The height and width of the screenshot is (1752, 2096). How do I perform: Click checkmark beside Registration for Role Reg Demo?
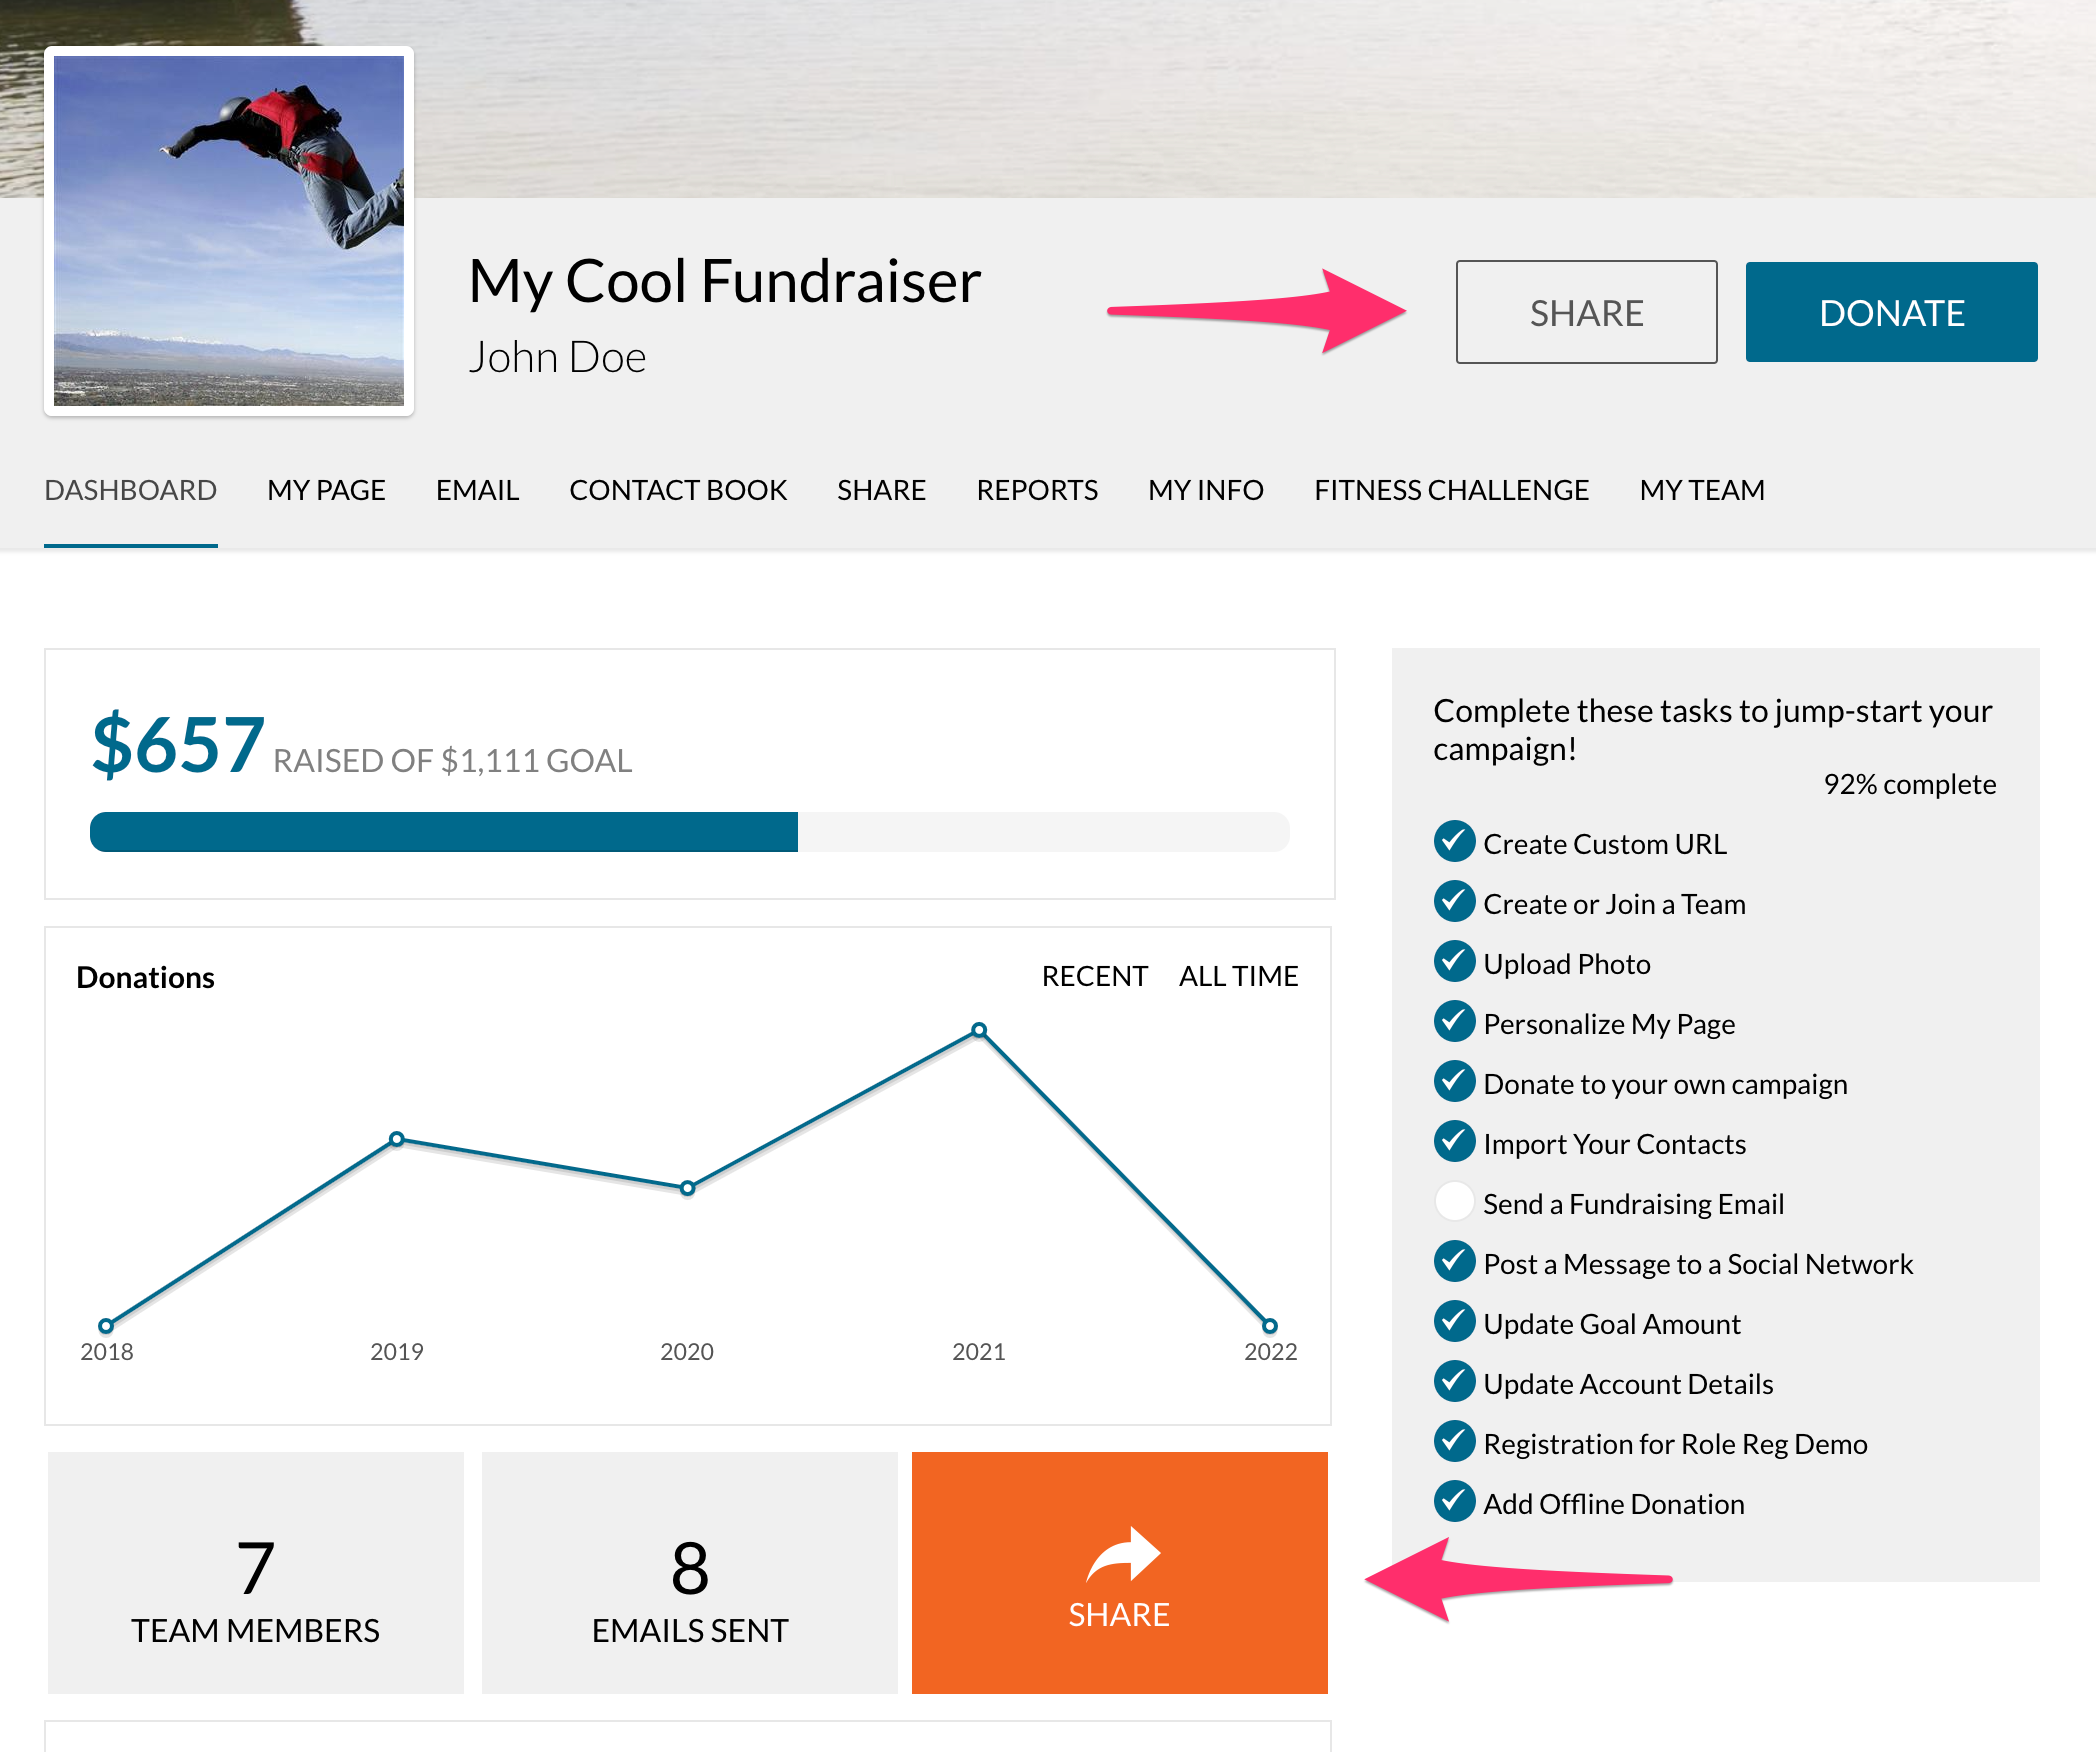(x=1454, y=1442)
